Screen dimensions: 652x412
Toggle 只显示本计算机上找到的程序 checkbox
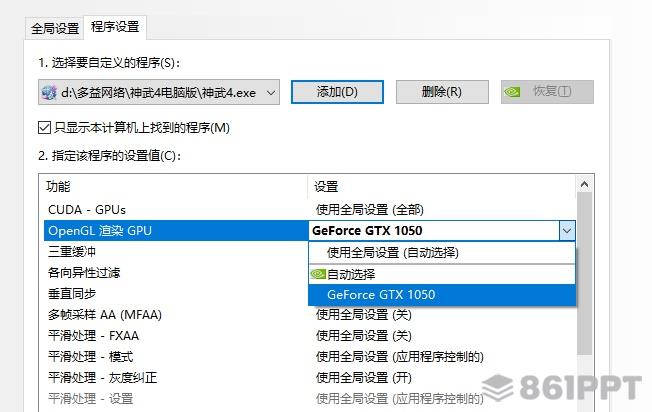click(x=44, y=128)
